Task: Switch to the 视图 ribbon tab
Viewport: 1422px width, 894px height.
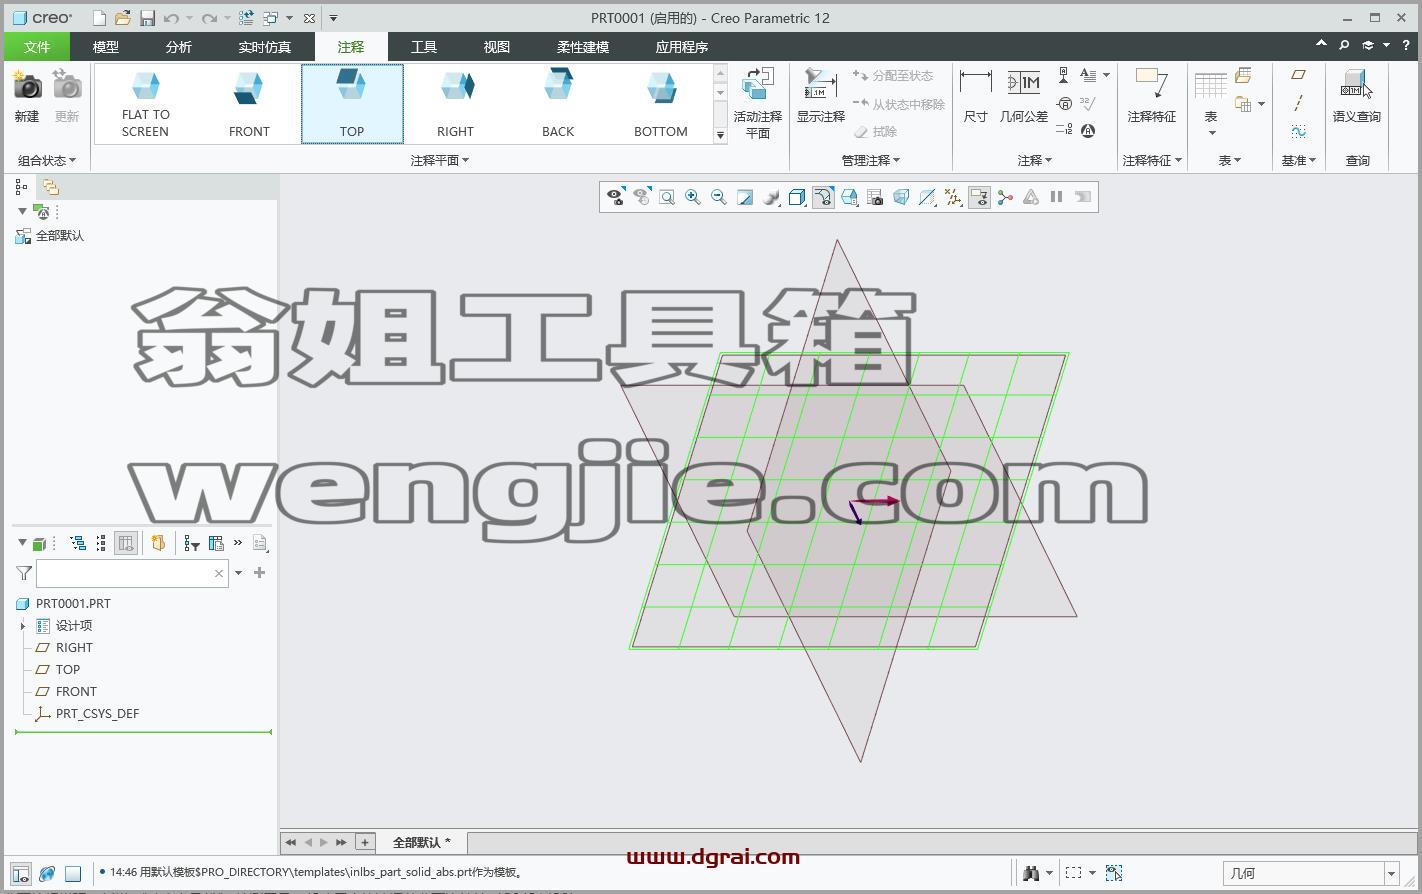Action: (x=497, y=46)
